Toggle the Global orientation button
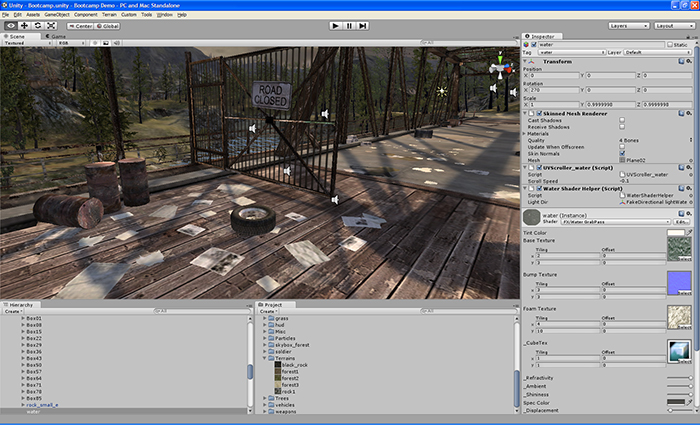This screenshot has height=425, width=700. 107,26
